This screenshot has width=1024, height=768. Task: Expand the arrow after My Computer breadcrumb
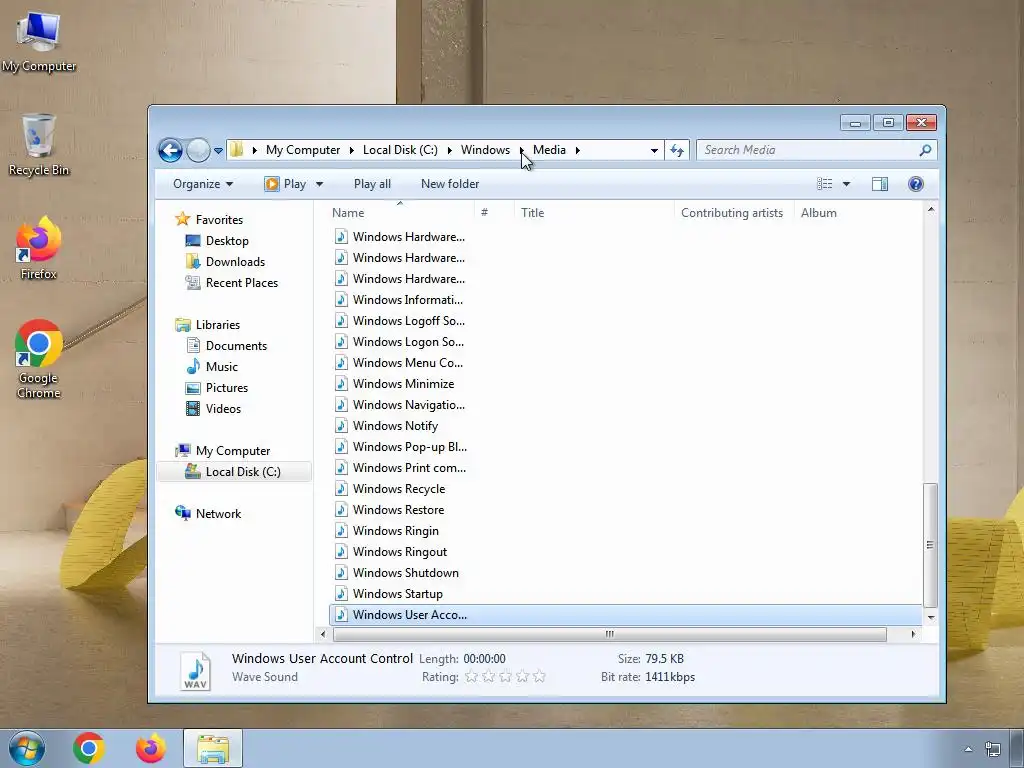[351, 150]
